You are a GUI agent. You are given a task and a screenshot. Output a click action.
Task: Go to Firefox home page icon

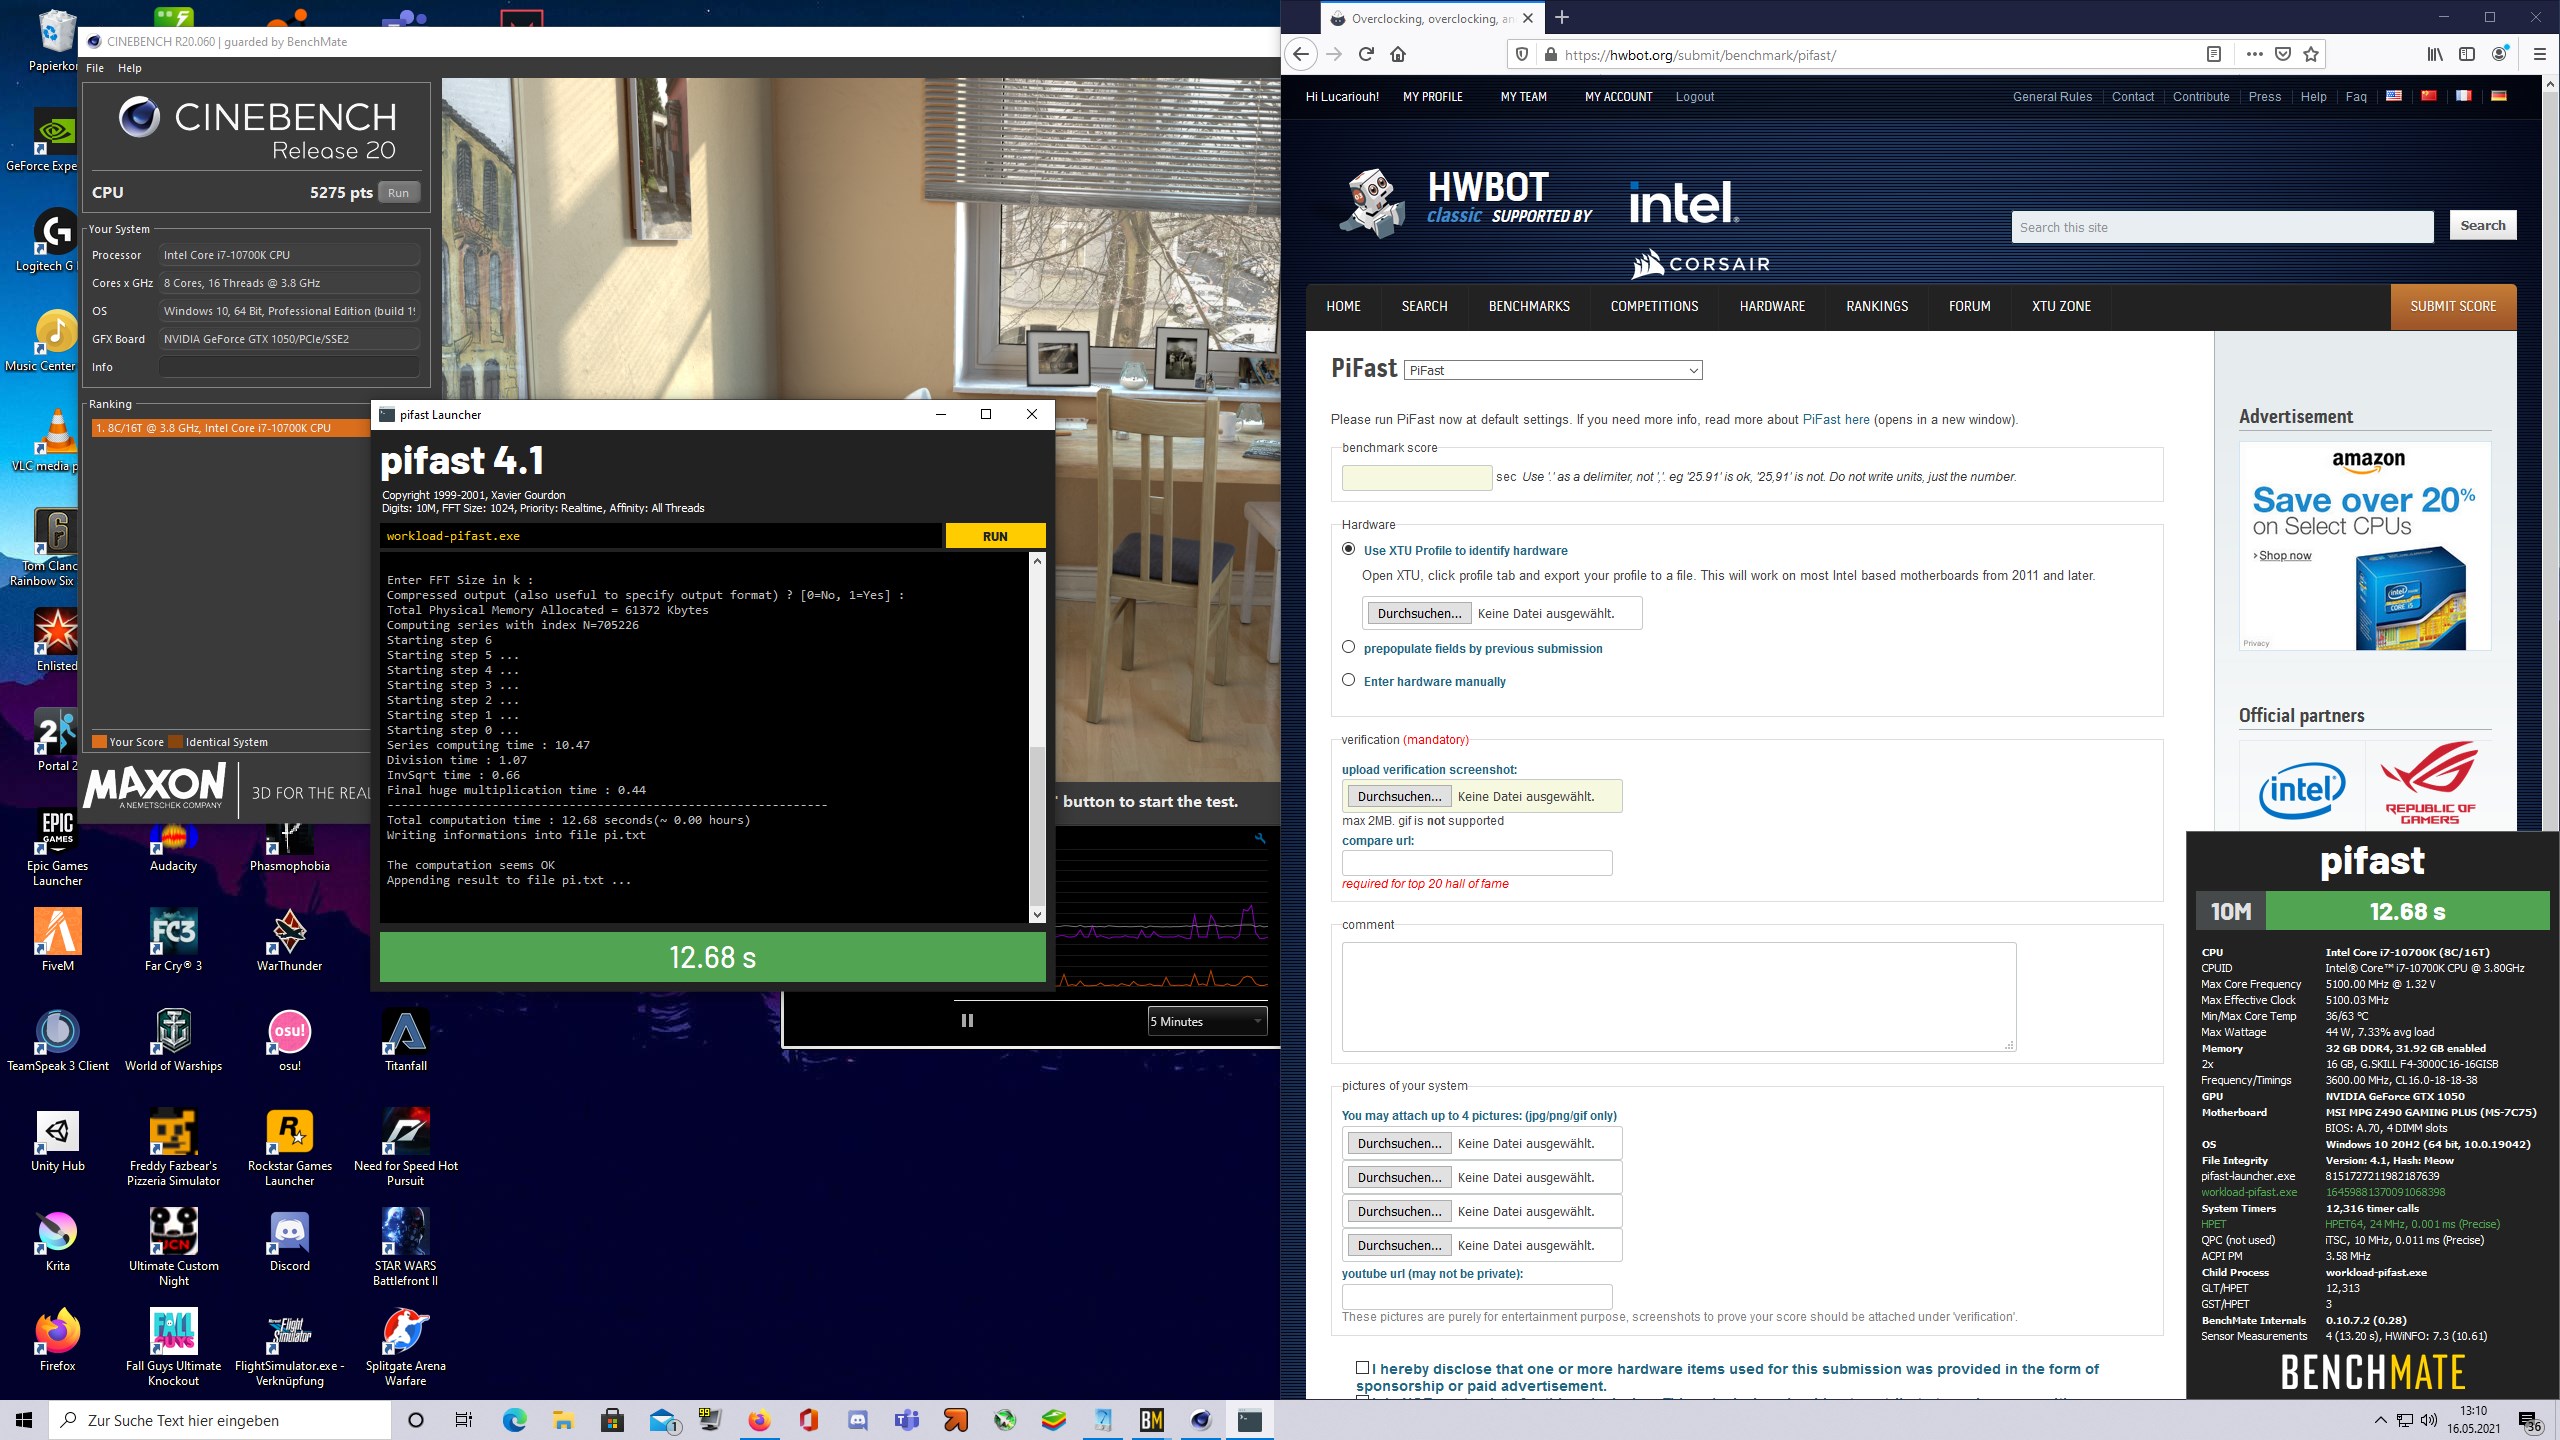tap(1398, 55)
